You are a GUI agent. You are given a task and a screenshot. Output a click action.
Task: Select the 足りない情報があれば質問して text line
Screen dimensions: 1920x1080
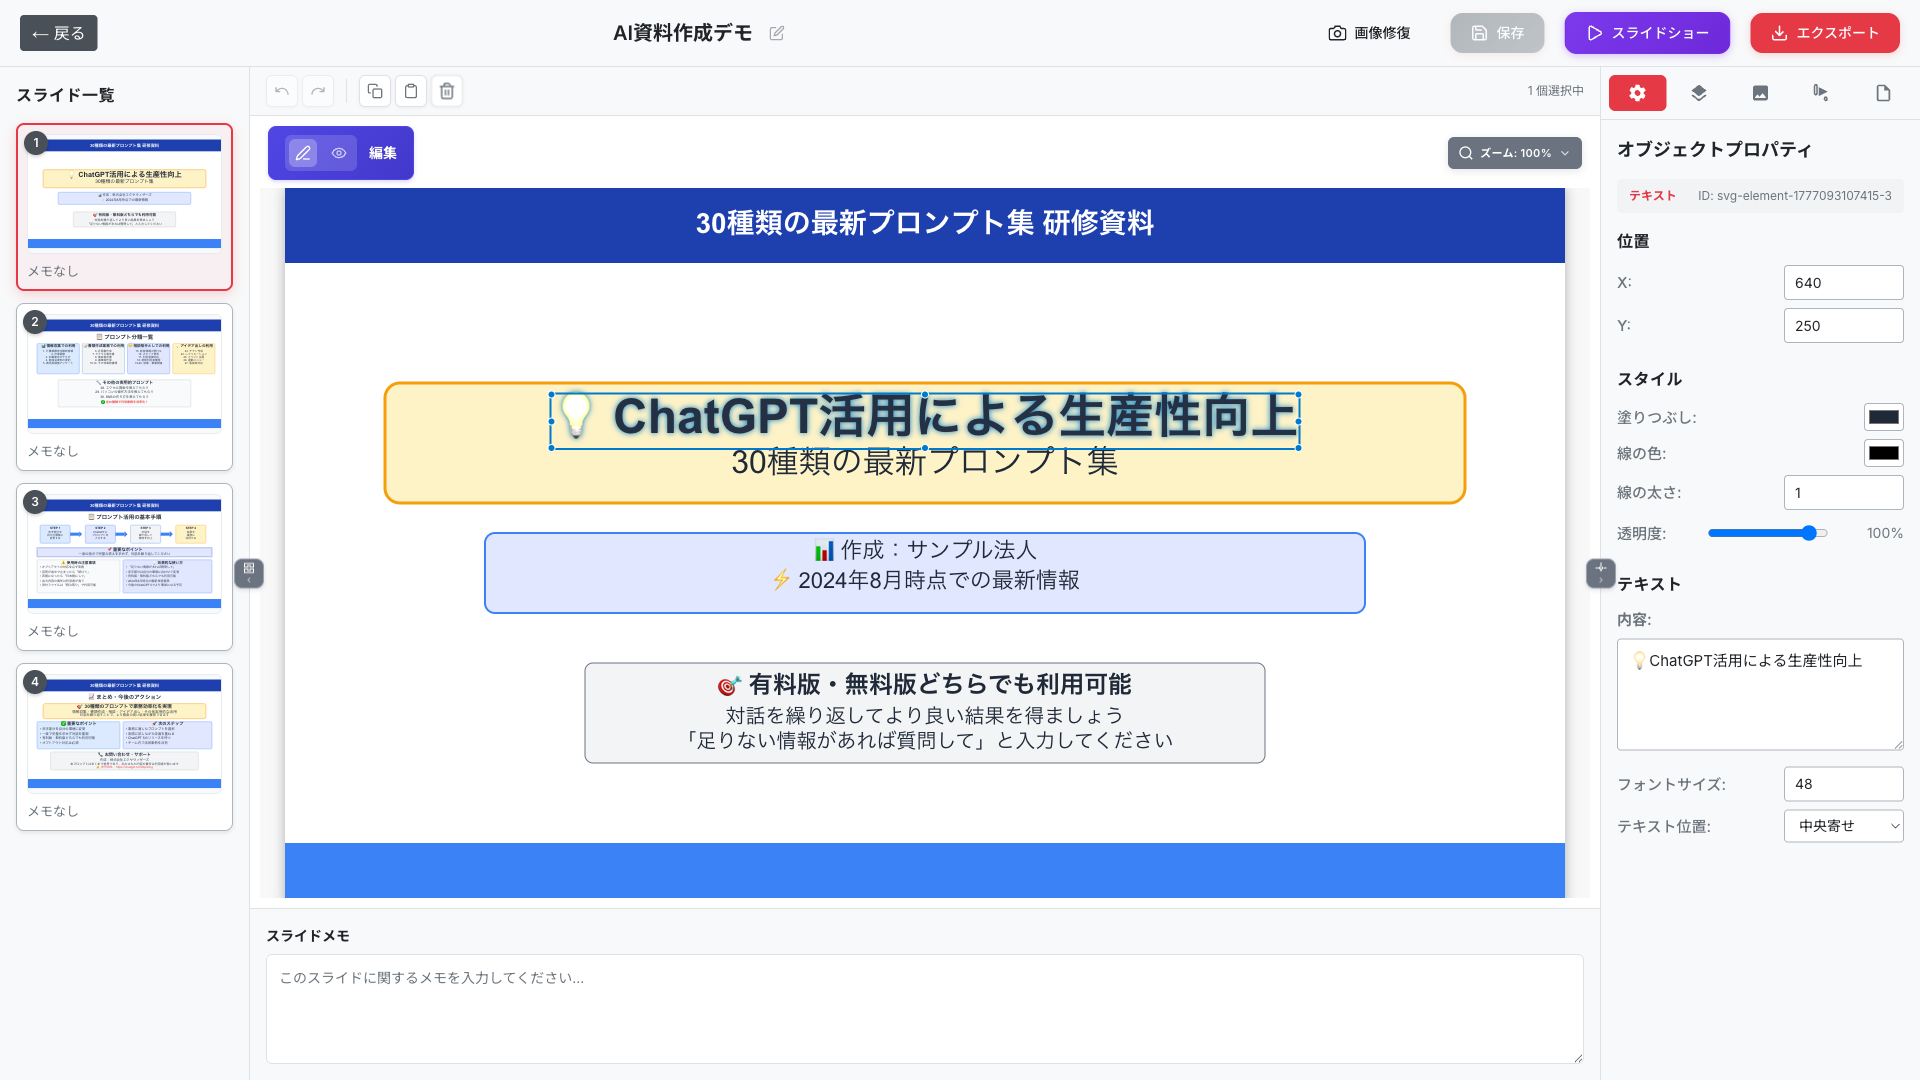click(925, 741)
